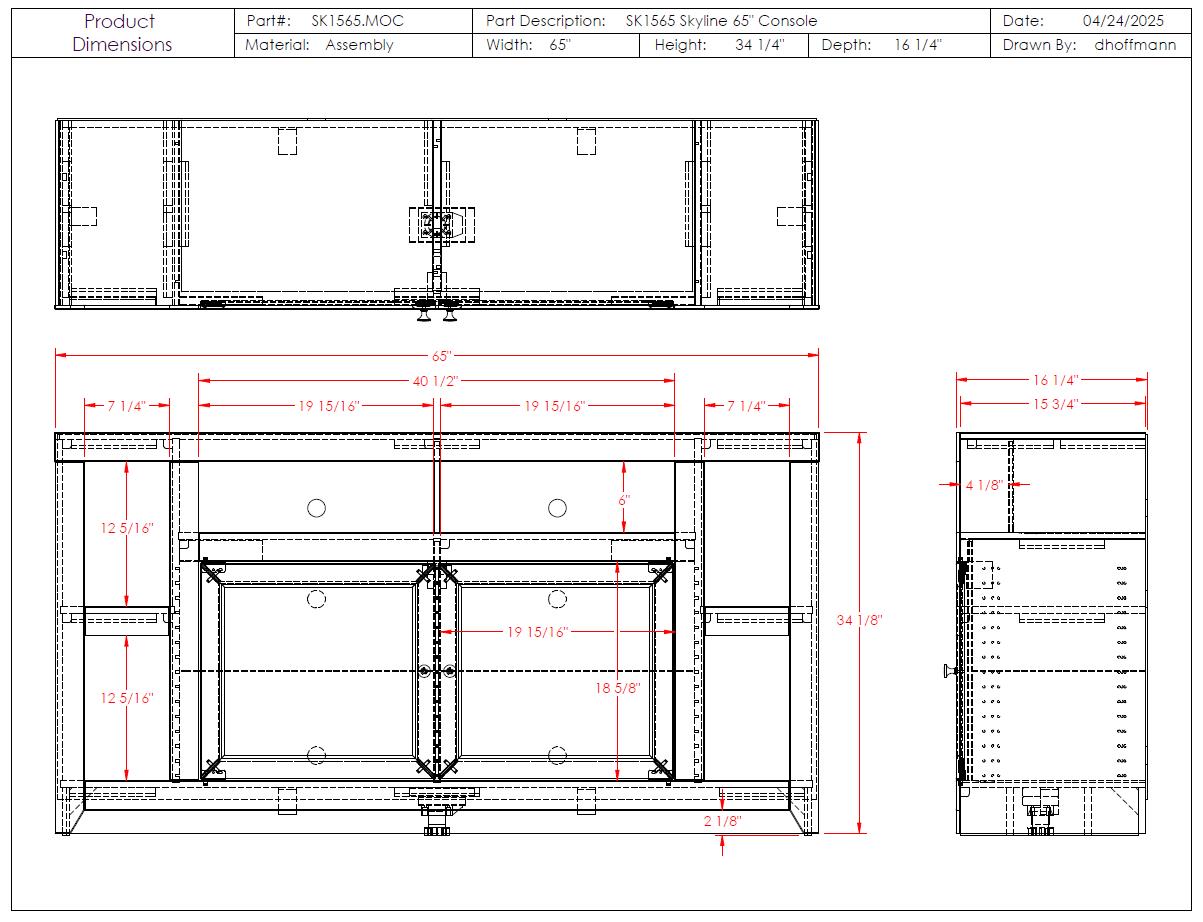Select the upper 12 5/16" dimension label
Image resolution: width=1203 pixels, height=922 pixels.
126,528
